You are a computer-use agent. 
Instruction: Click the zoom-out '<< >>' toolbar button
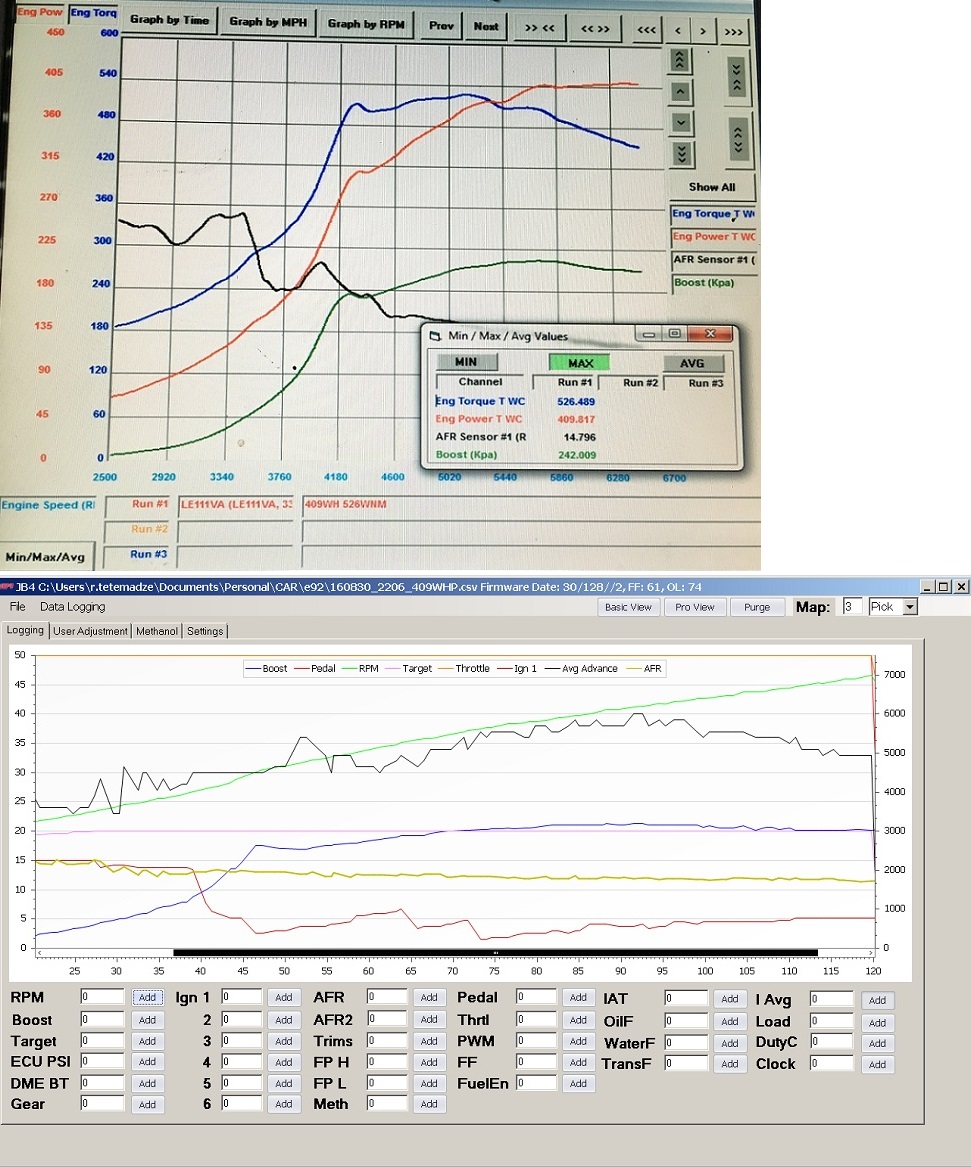tap(595, 28)
